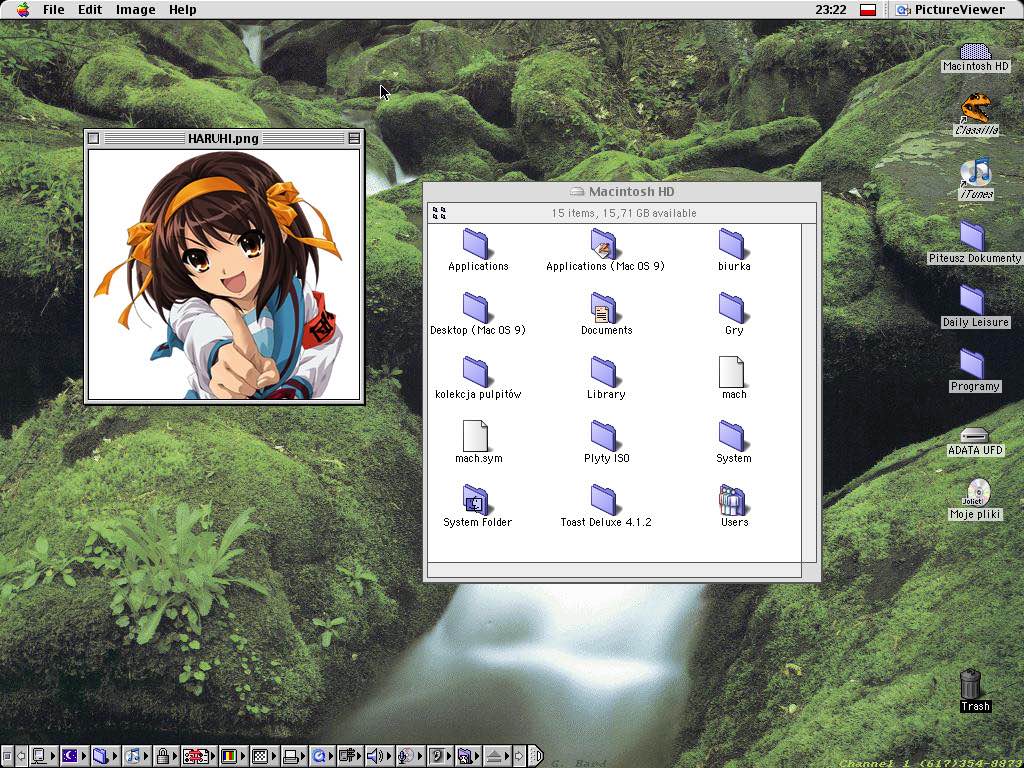Open the Location Manager control strip module
1024x768 pixels.
pyautogui.click(x=199, y=756)
